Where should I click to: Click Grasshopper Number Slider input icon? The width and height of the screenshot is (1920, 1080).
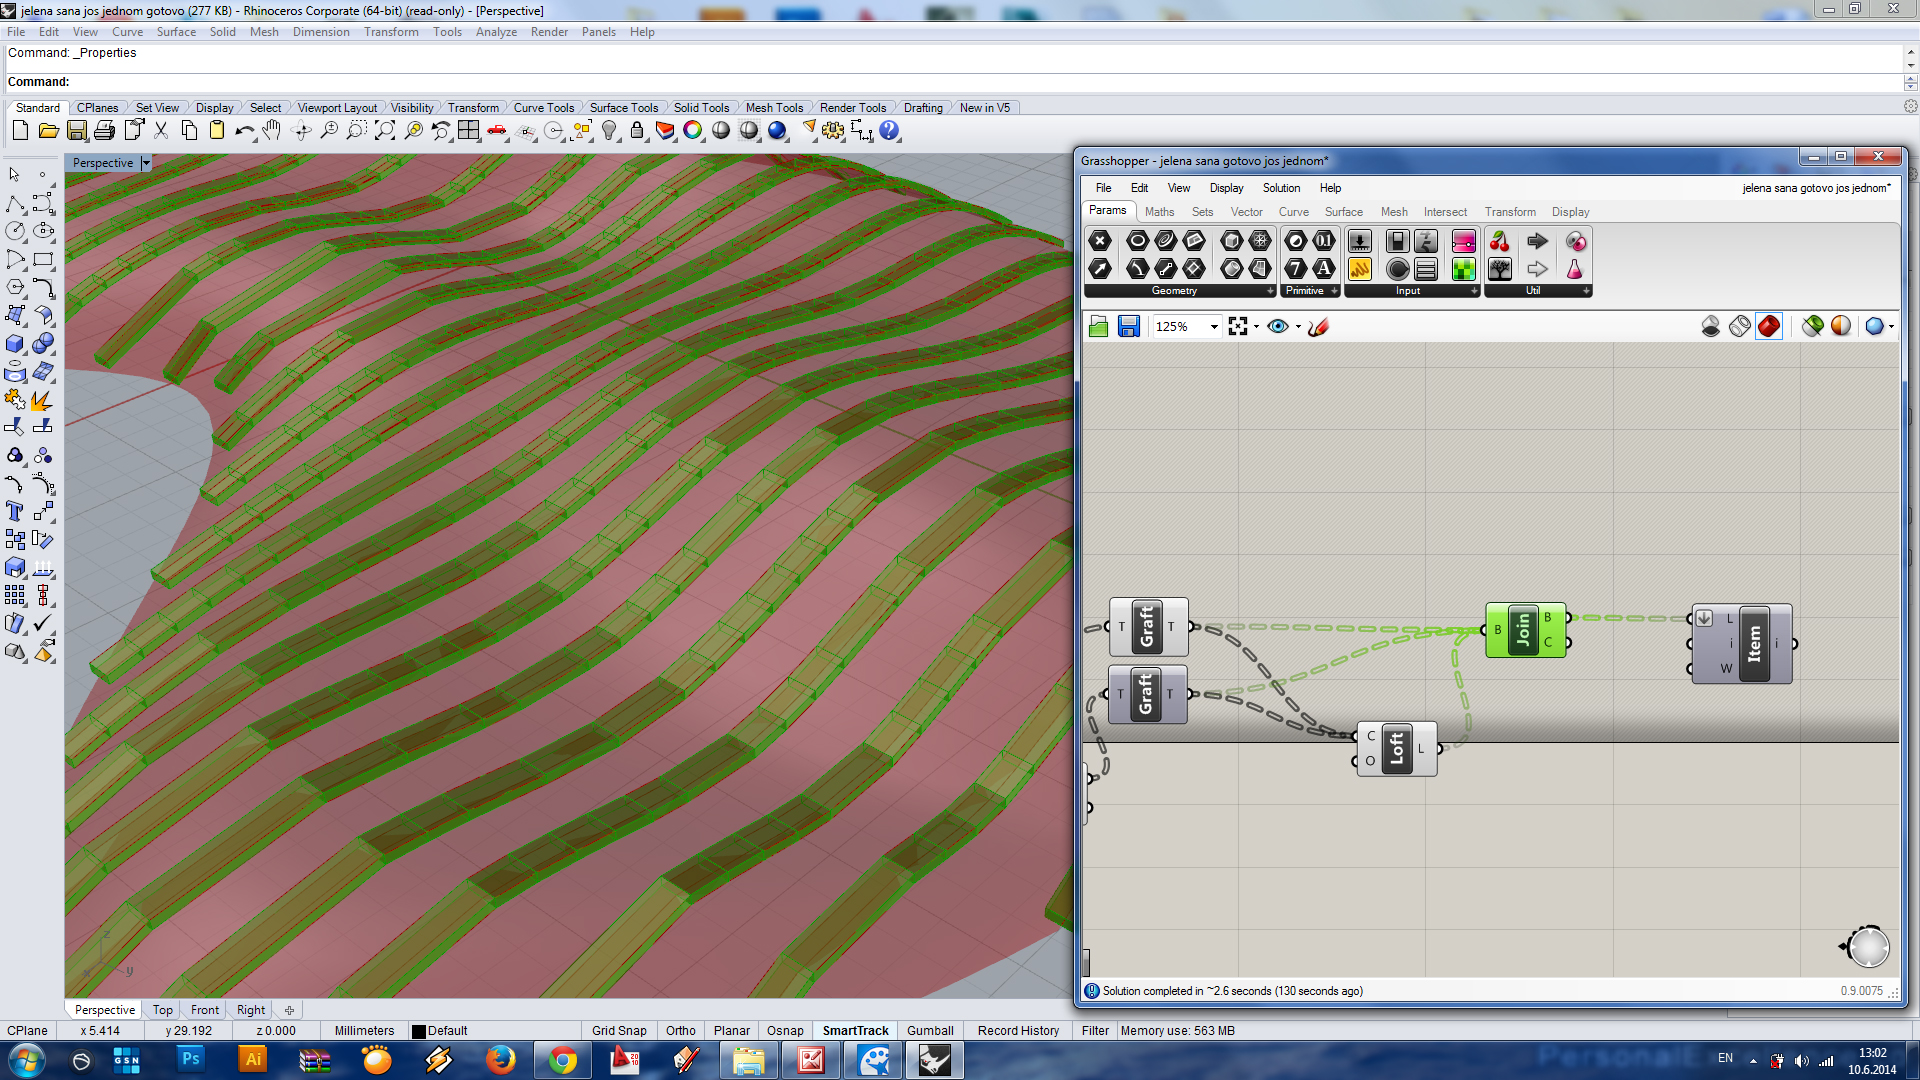(1359, 241)
